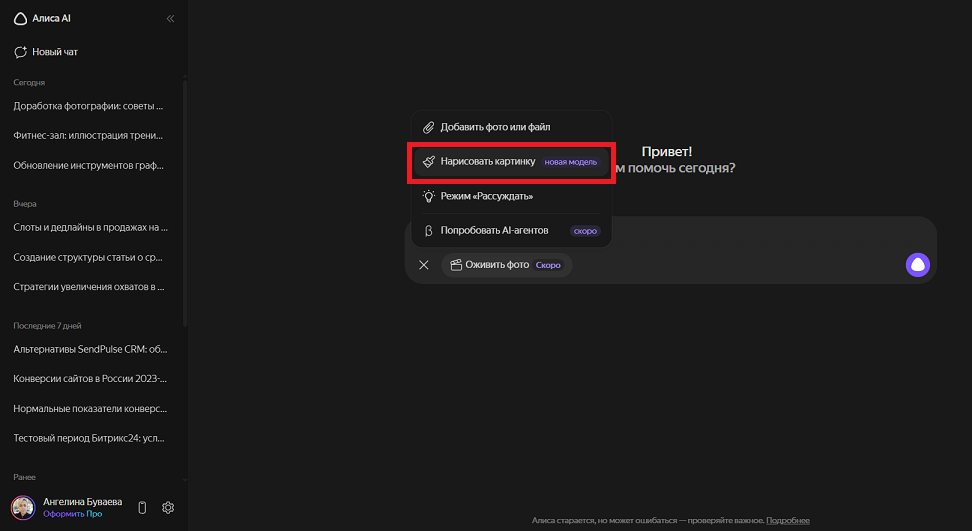
Task: Click the 'Скоро' badge on Оживить фото
Action: (548, 265)
